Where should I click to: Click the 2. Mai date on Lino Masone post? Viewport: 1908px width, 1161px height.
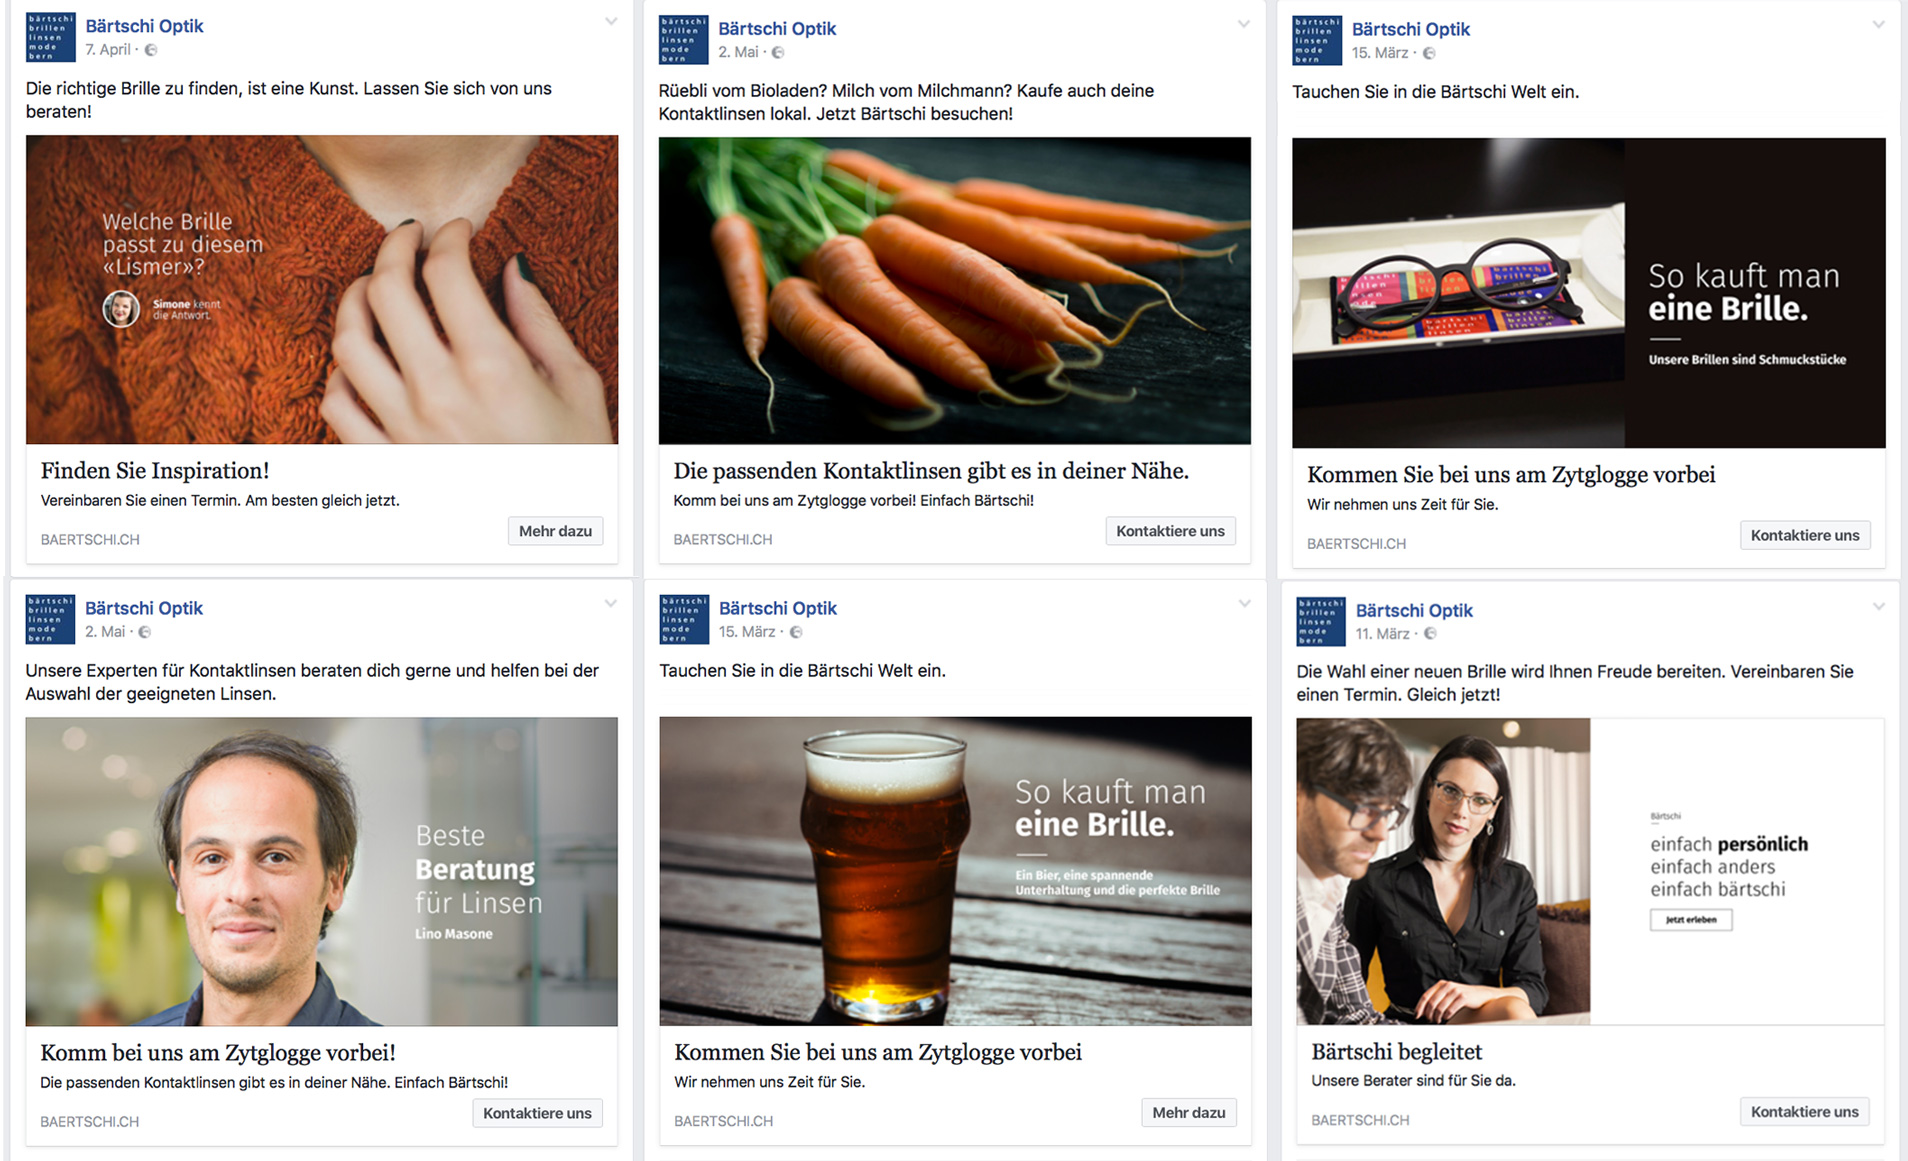click(105, 632)
